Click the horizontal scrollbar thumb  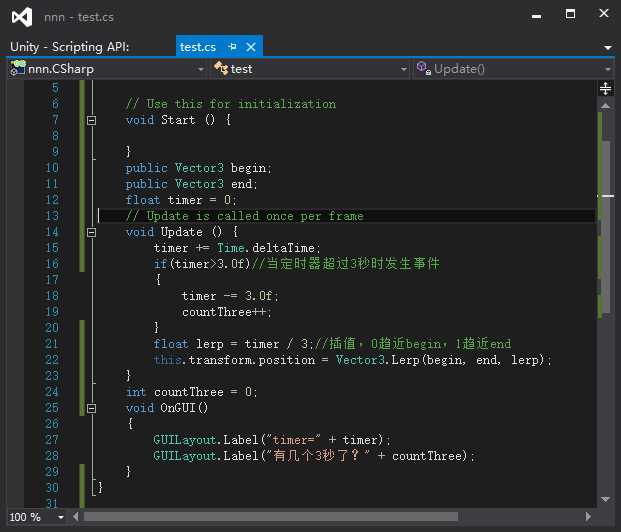(271, 517)
